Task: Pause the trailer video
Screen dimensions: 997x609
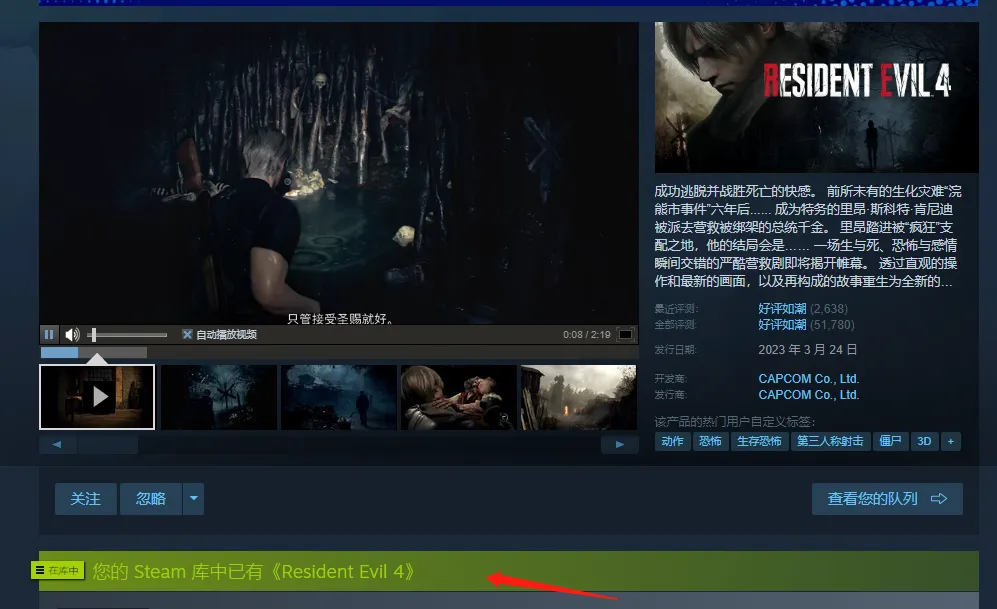Action: (49, 334)
